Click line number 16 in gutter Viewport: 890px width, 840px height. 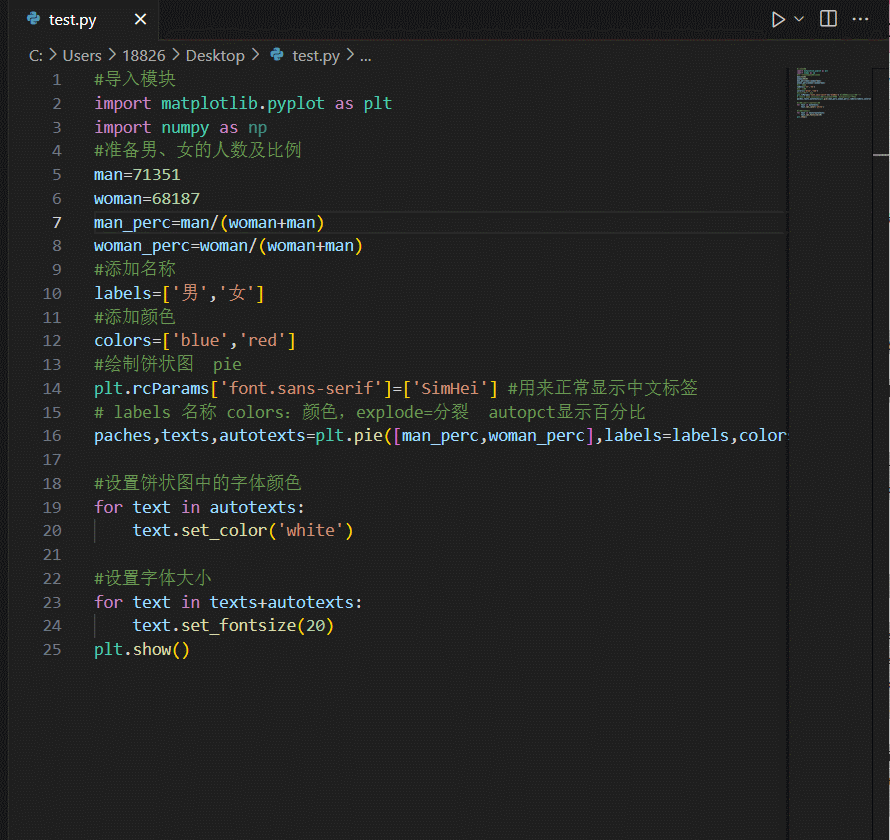[52, 435]
